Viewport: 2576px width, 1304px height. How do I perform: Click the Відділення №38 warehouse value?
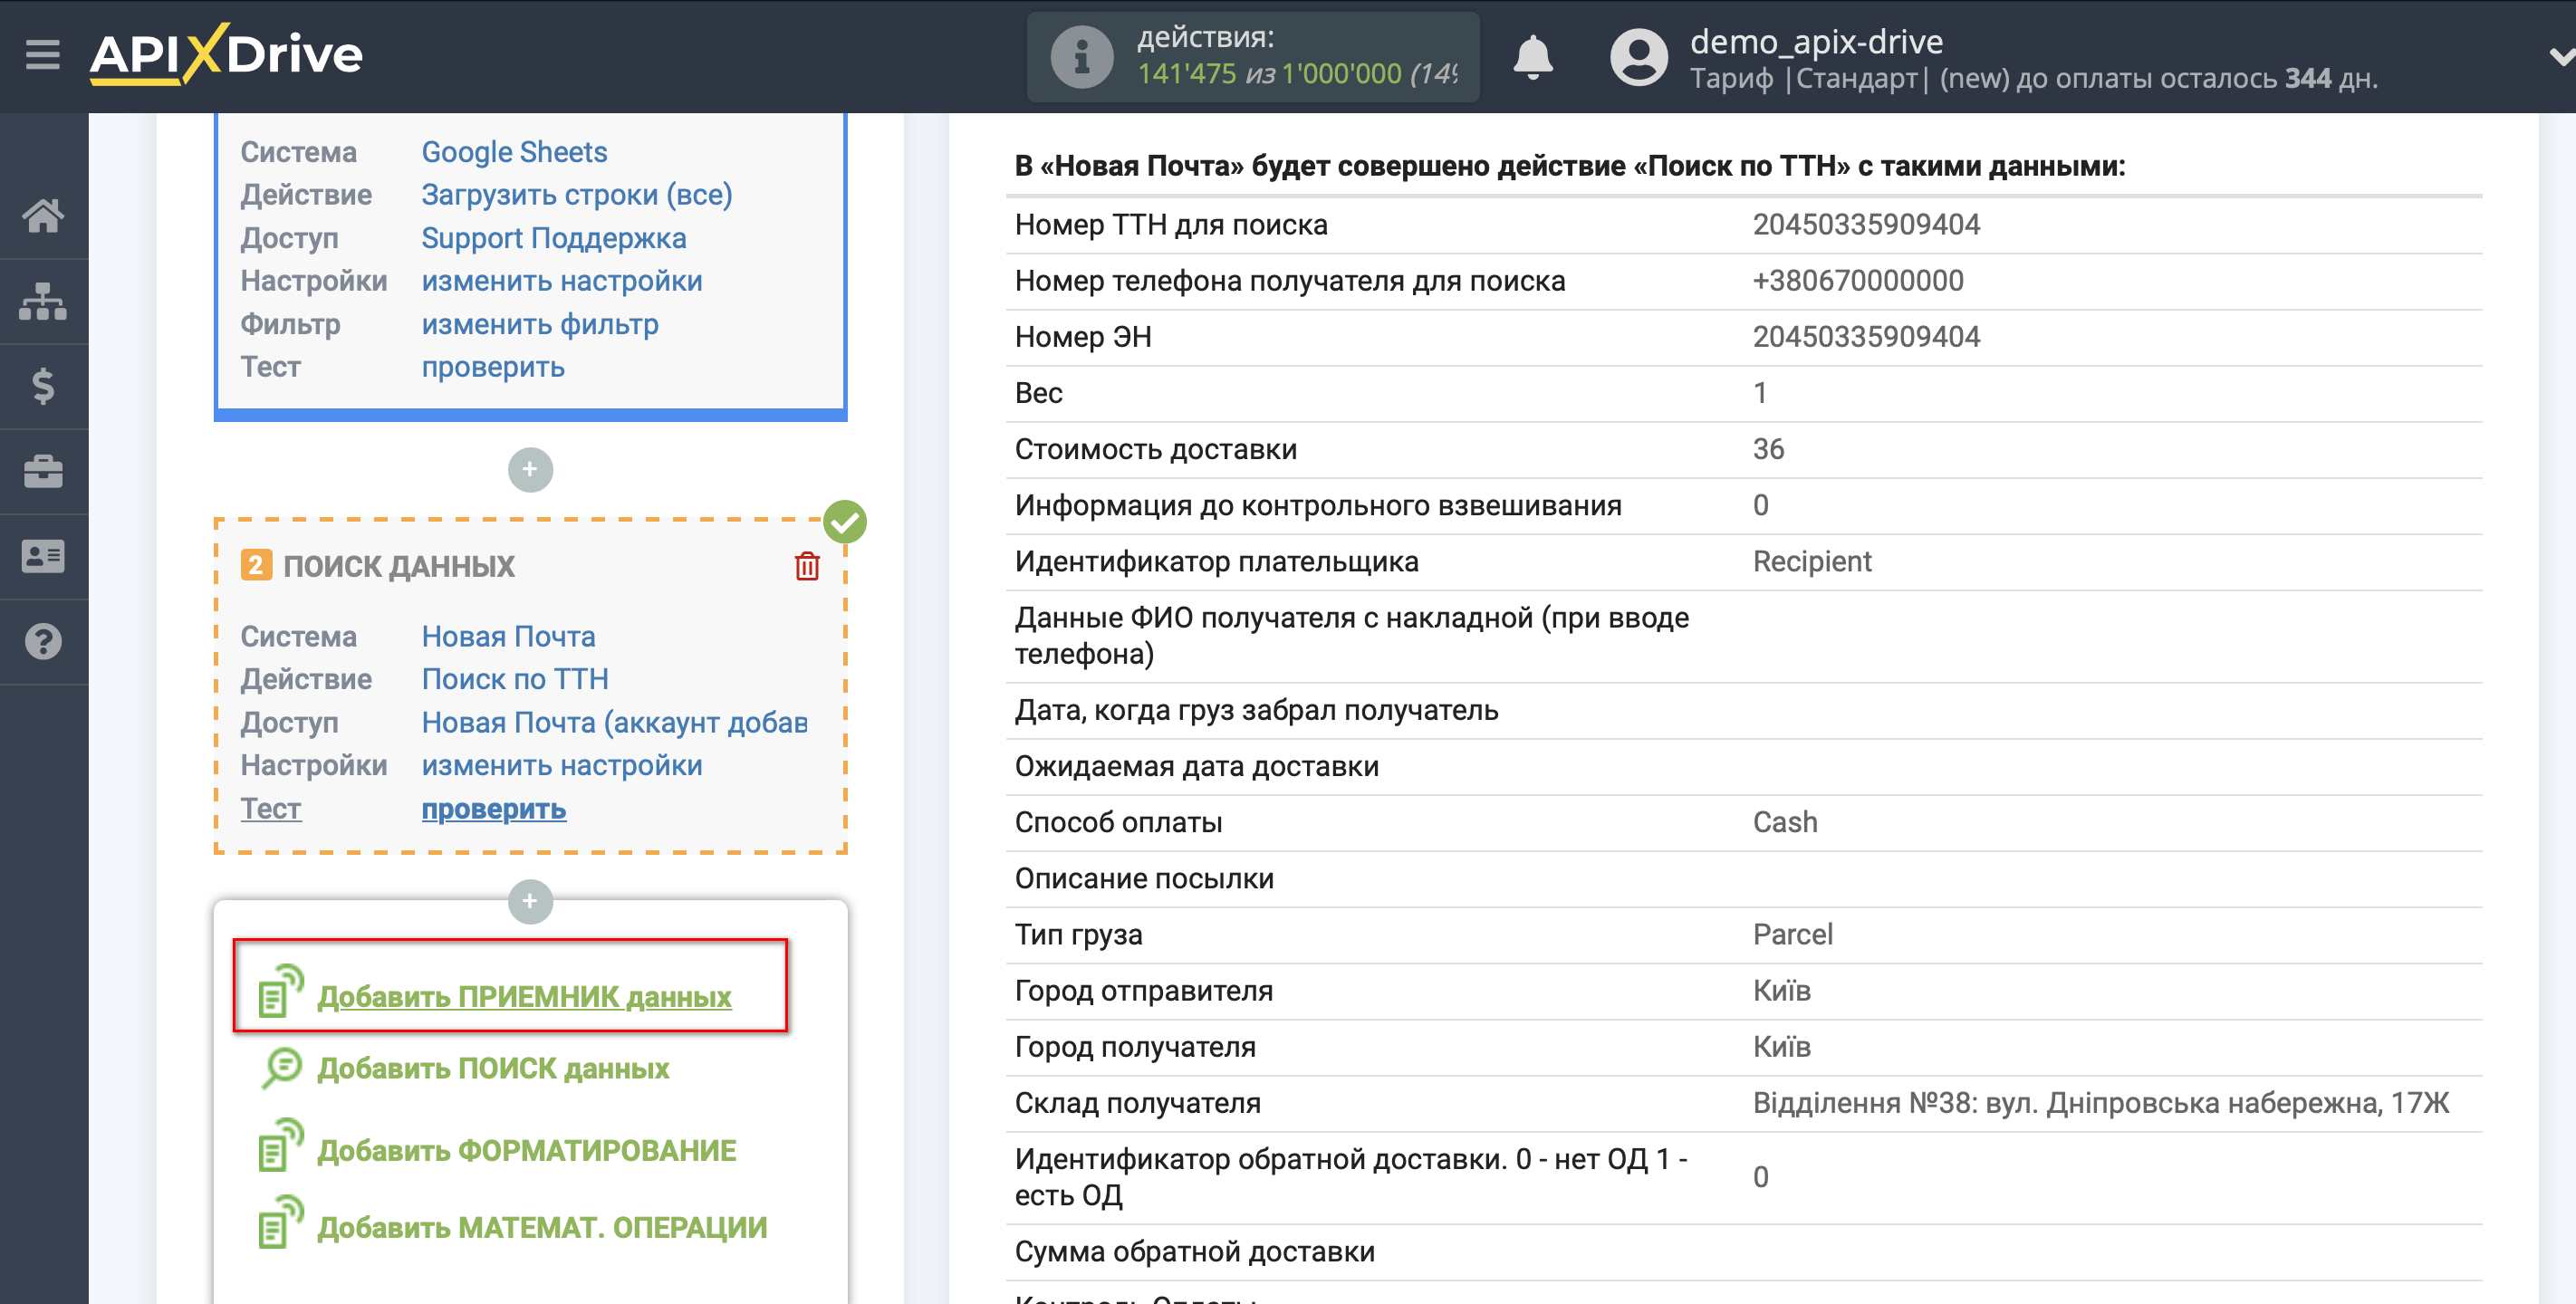[x=2101, y=1102]
